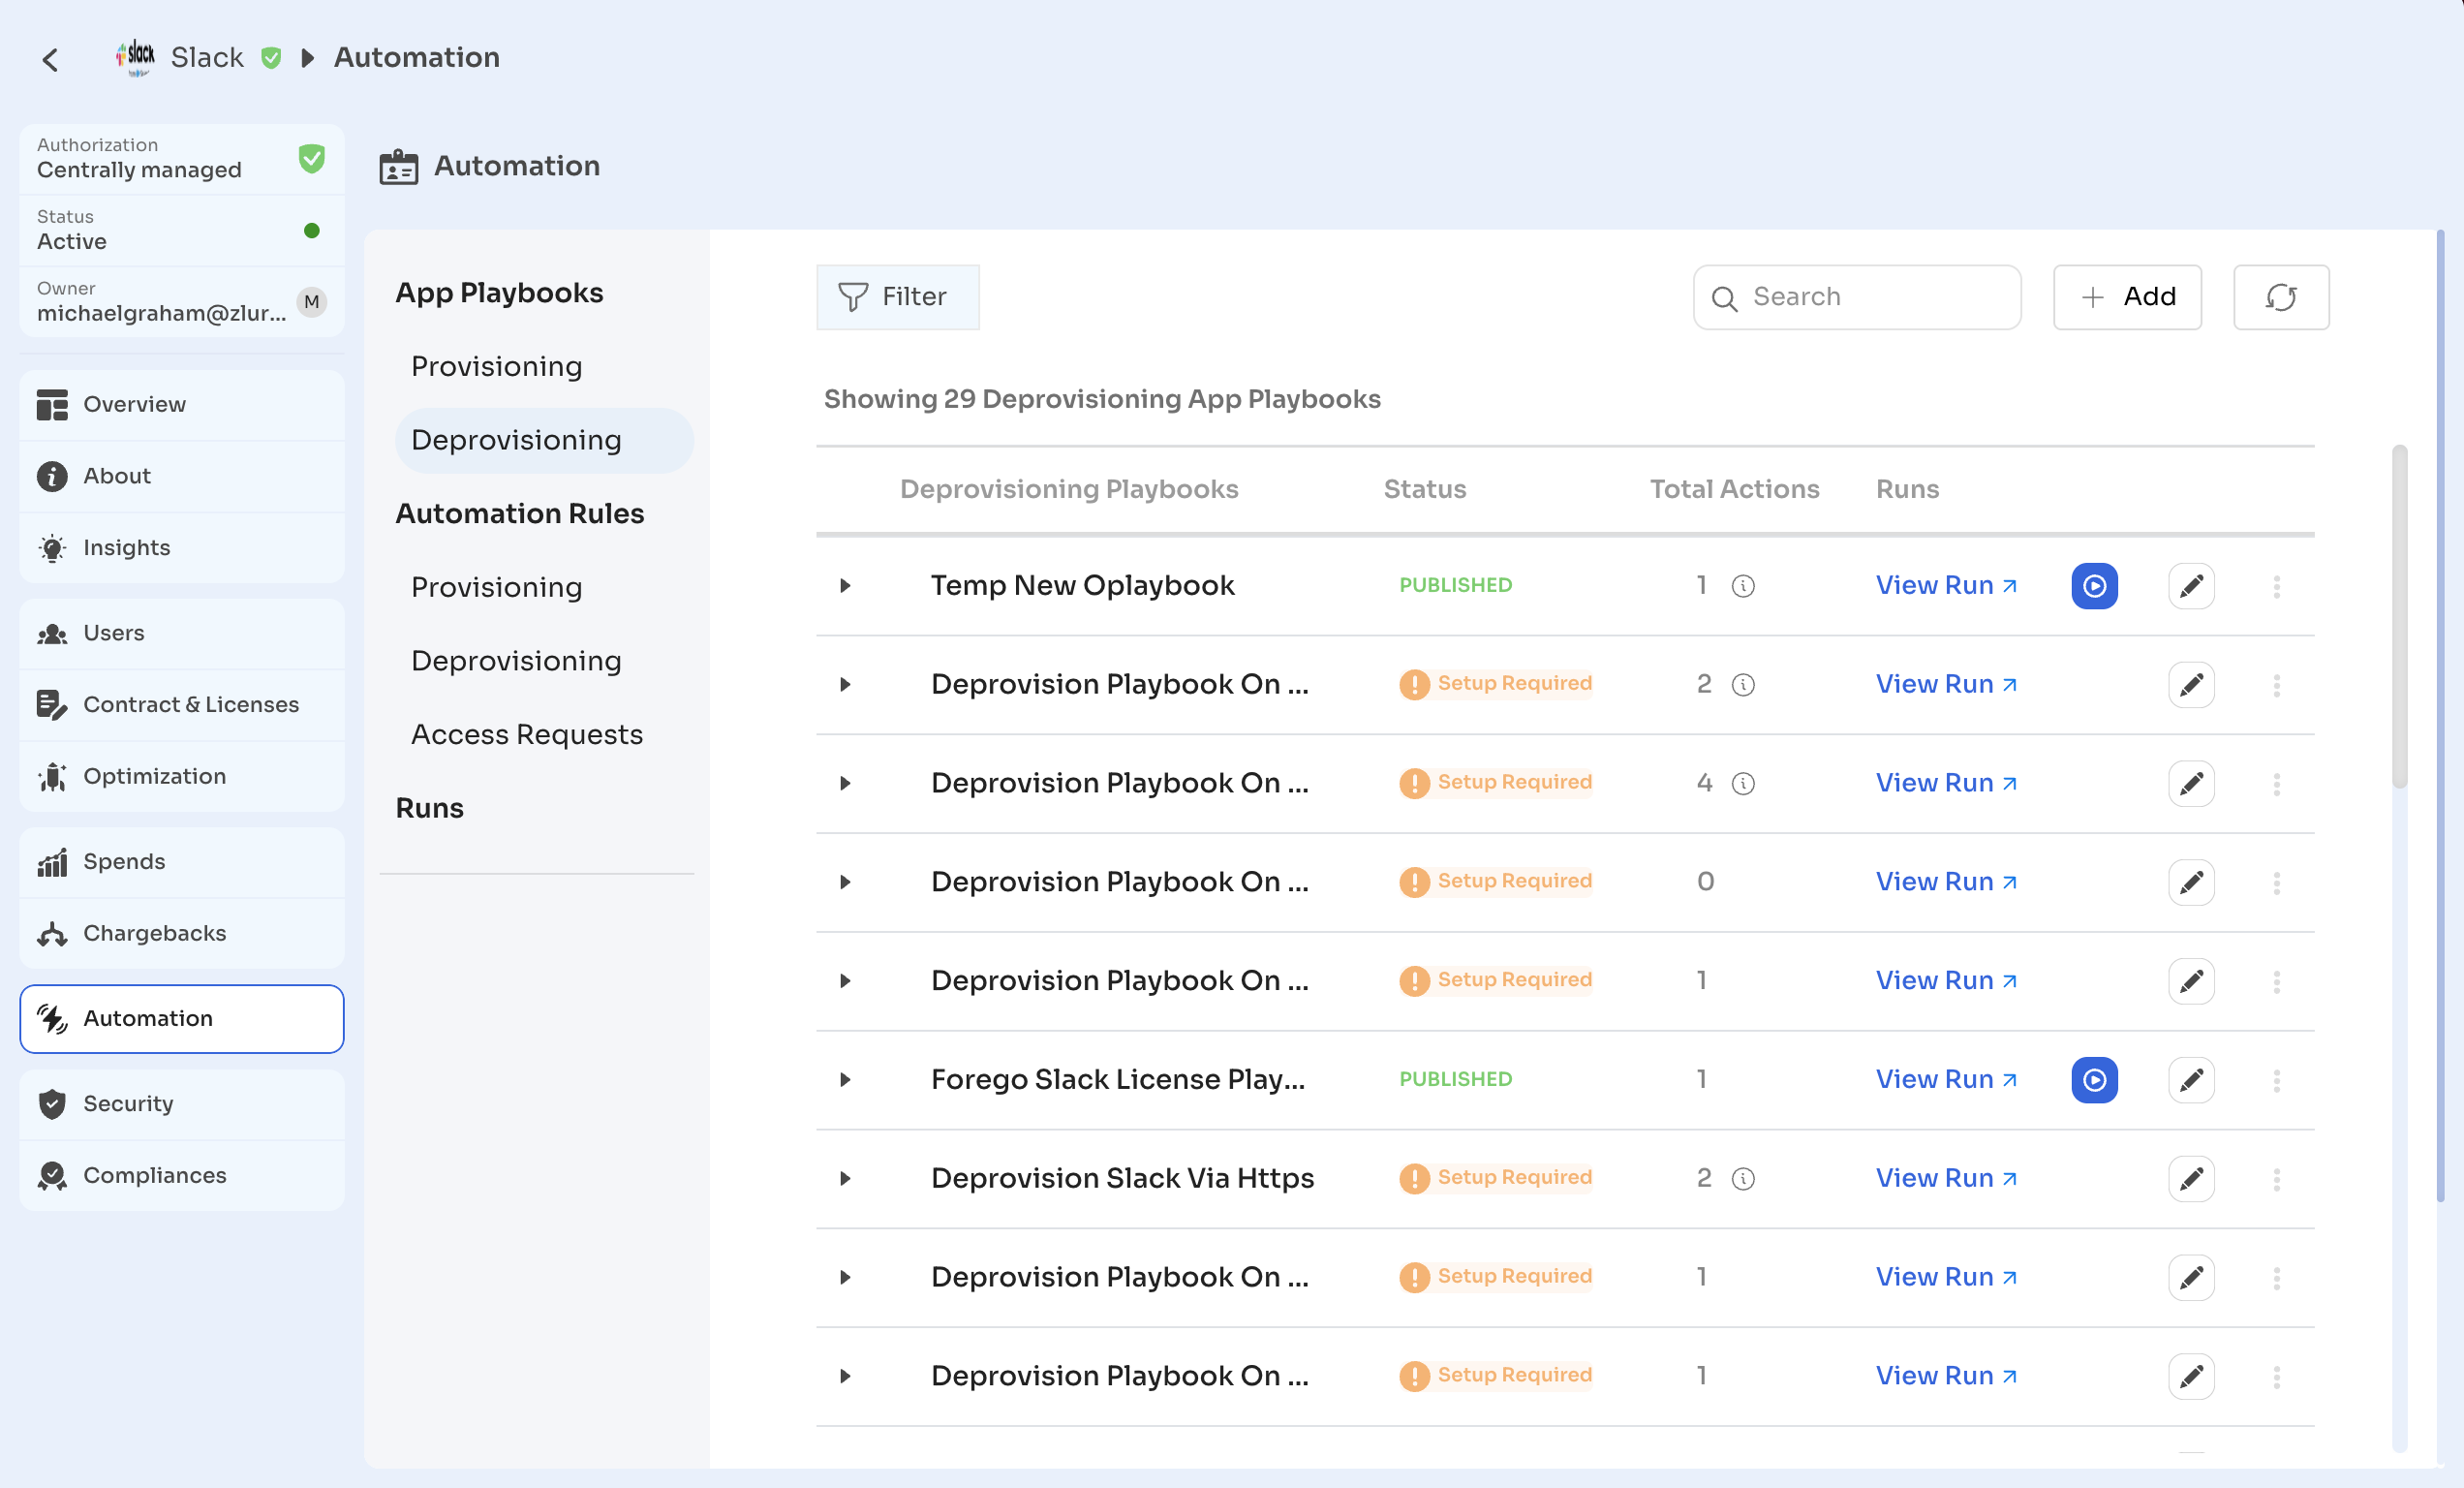Open more options for the 4-action playbook
The height and width of the screenshot is (1488, 2464).
pos(2276,785)
